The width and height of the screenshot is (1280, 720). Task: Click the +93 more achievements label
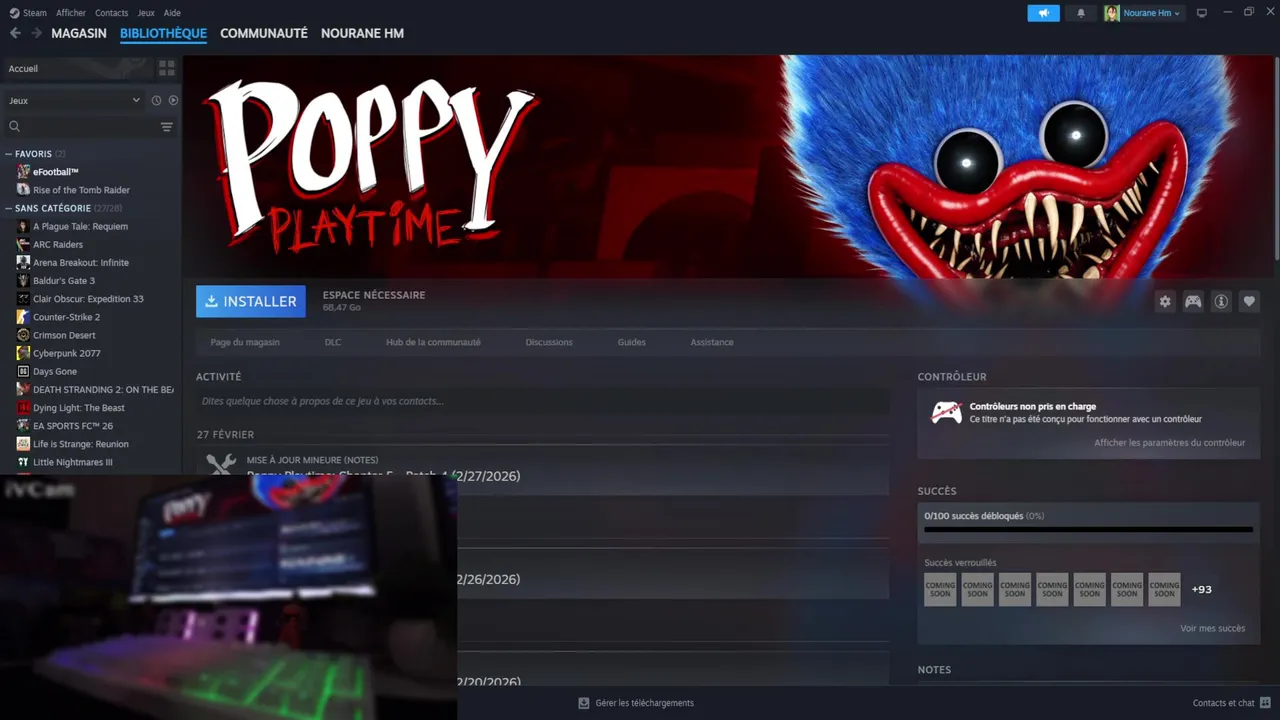coord(1201,589)
